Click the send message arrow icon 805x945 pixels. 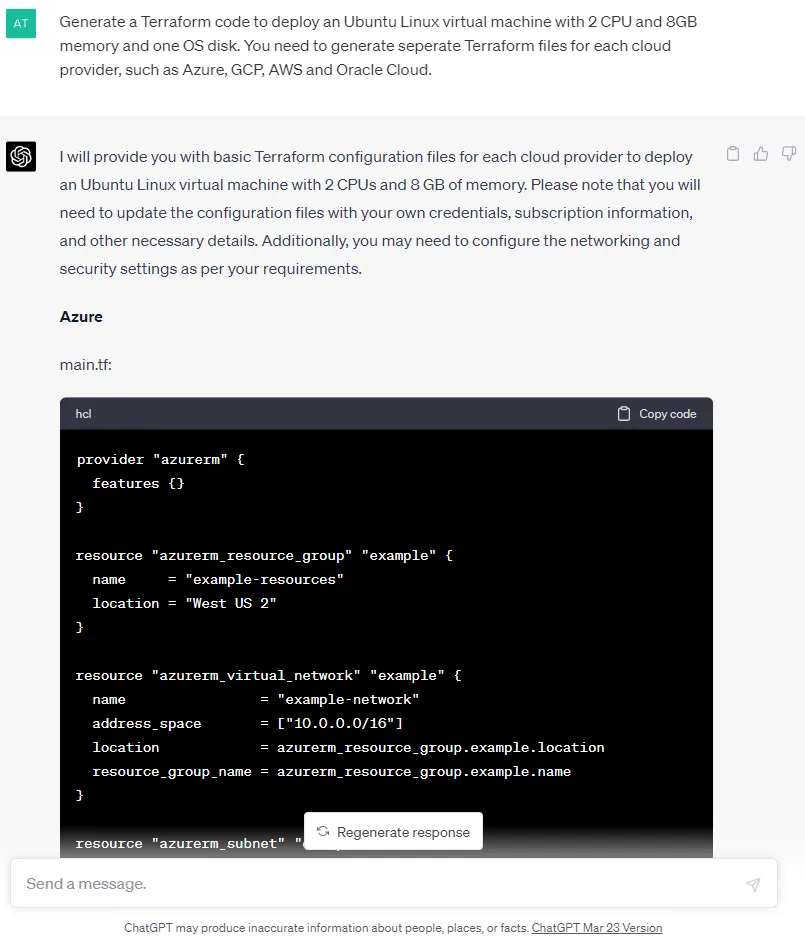[753, 884]
